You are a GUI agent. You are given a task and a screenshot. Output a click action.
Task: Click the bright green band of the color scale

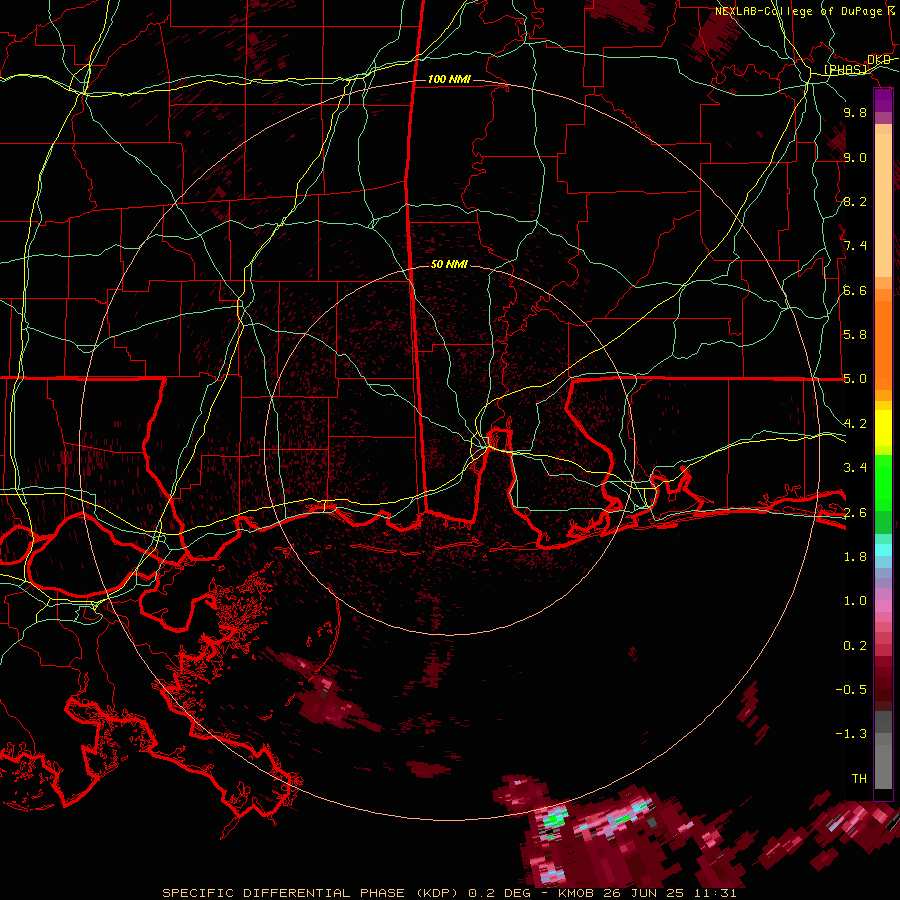(x=883, y=483)
